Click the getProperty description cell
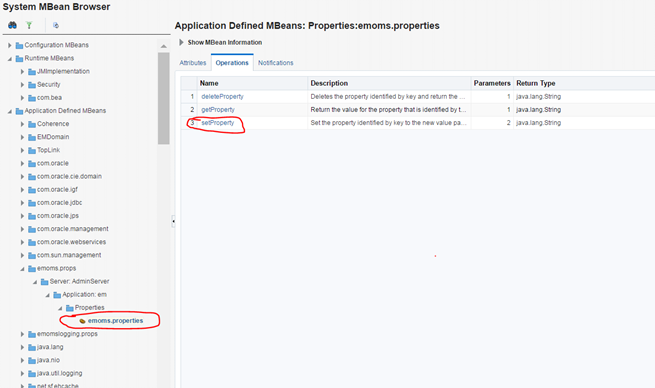 (x=388, y=109)
